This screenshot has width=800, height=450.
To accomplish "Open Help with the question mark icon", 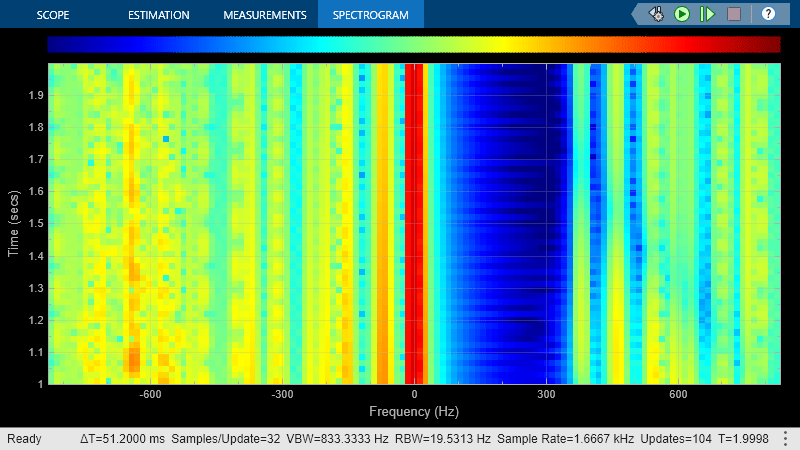I will pos(768,14).
